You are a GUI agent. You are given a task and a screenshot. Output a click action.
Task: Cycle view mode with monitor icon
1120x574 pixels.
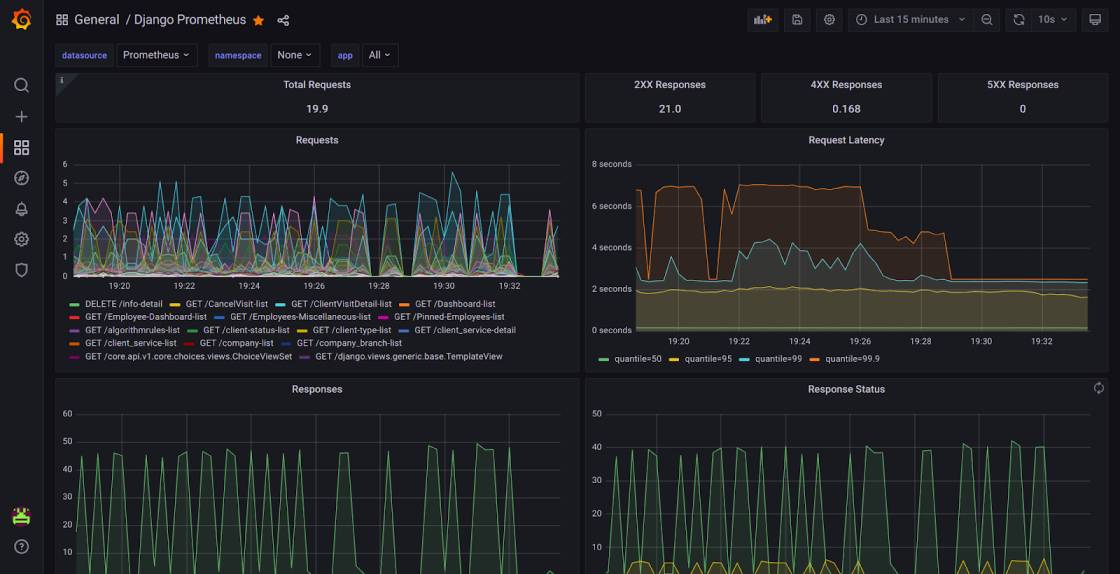(x=1095, y=20)
